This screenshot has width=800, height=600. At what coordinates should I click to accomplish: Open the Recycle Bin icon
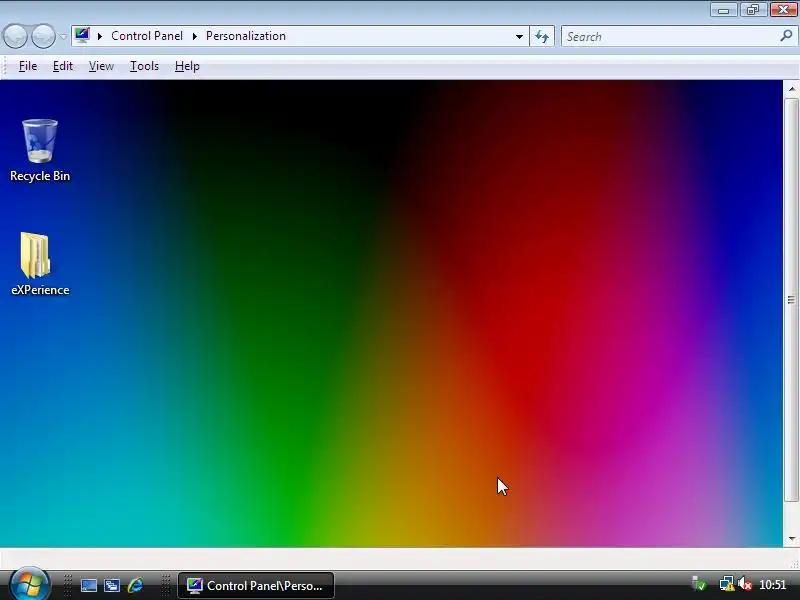pos(40,149)
